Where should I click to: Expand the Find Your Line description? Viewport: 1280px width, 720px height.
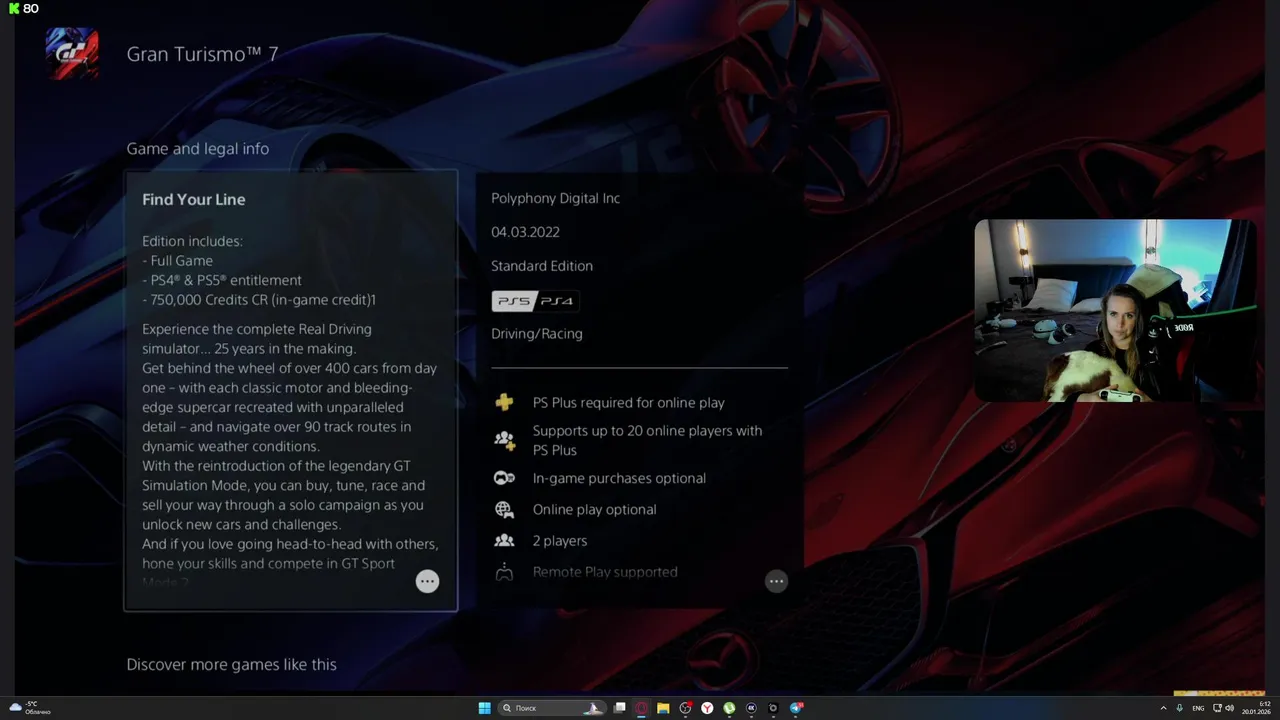[427, 581]
